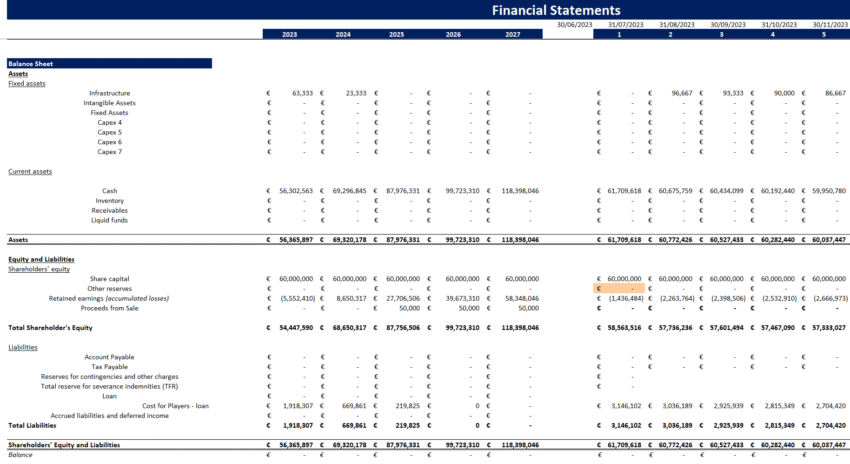
Task: Select the Tax Payable row label
Action: (x=110, y=366)
